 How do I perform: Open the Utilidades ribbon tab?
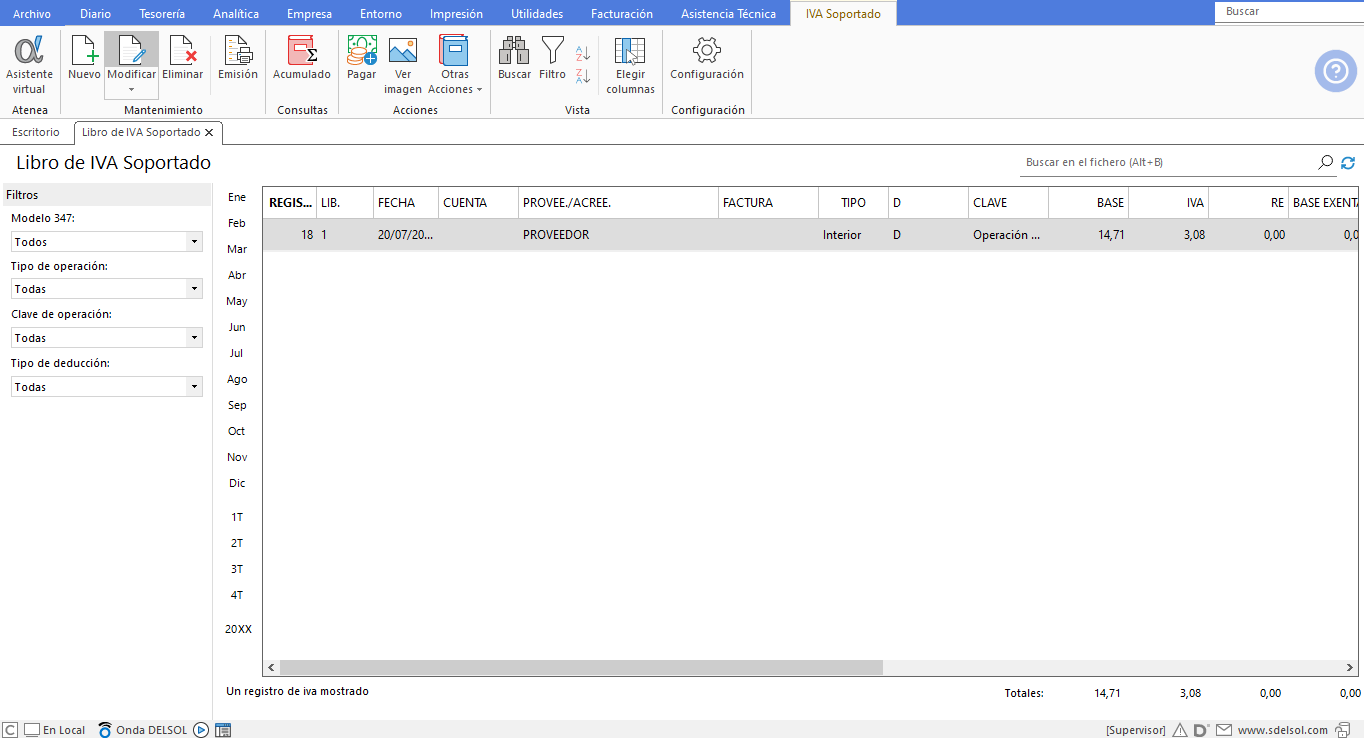537,14
